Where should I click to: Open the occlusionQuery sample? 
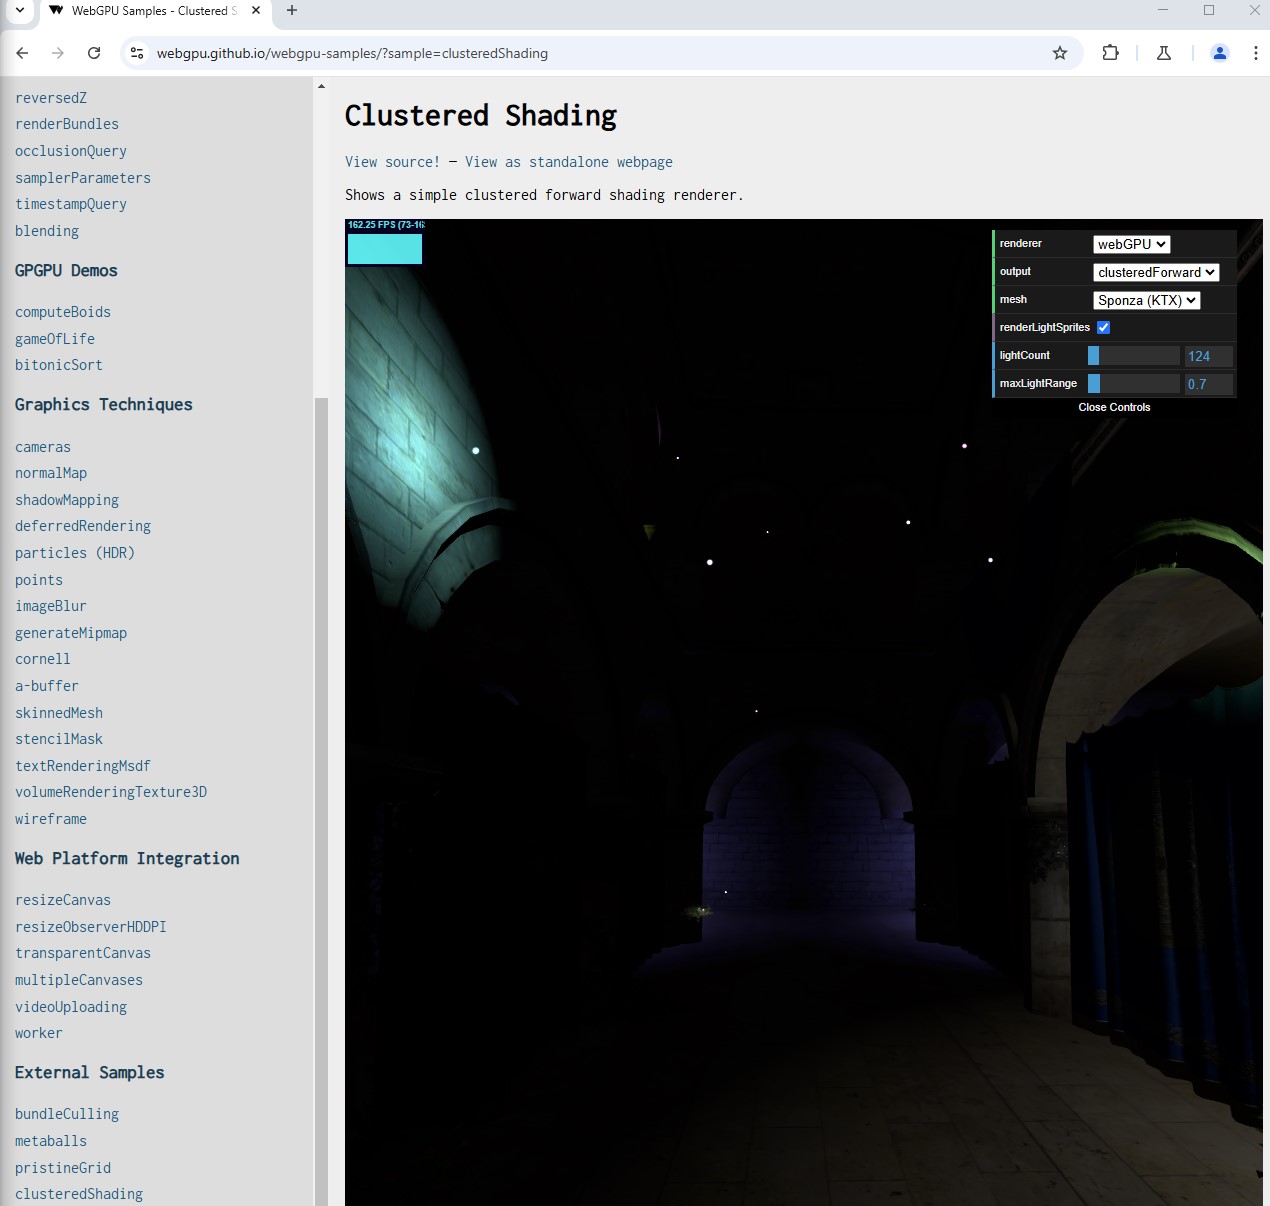(x=71, y=151)
